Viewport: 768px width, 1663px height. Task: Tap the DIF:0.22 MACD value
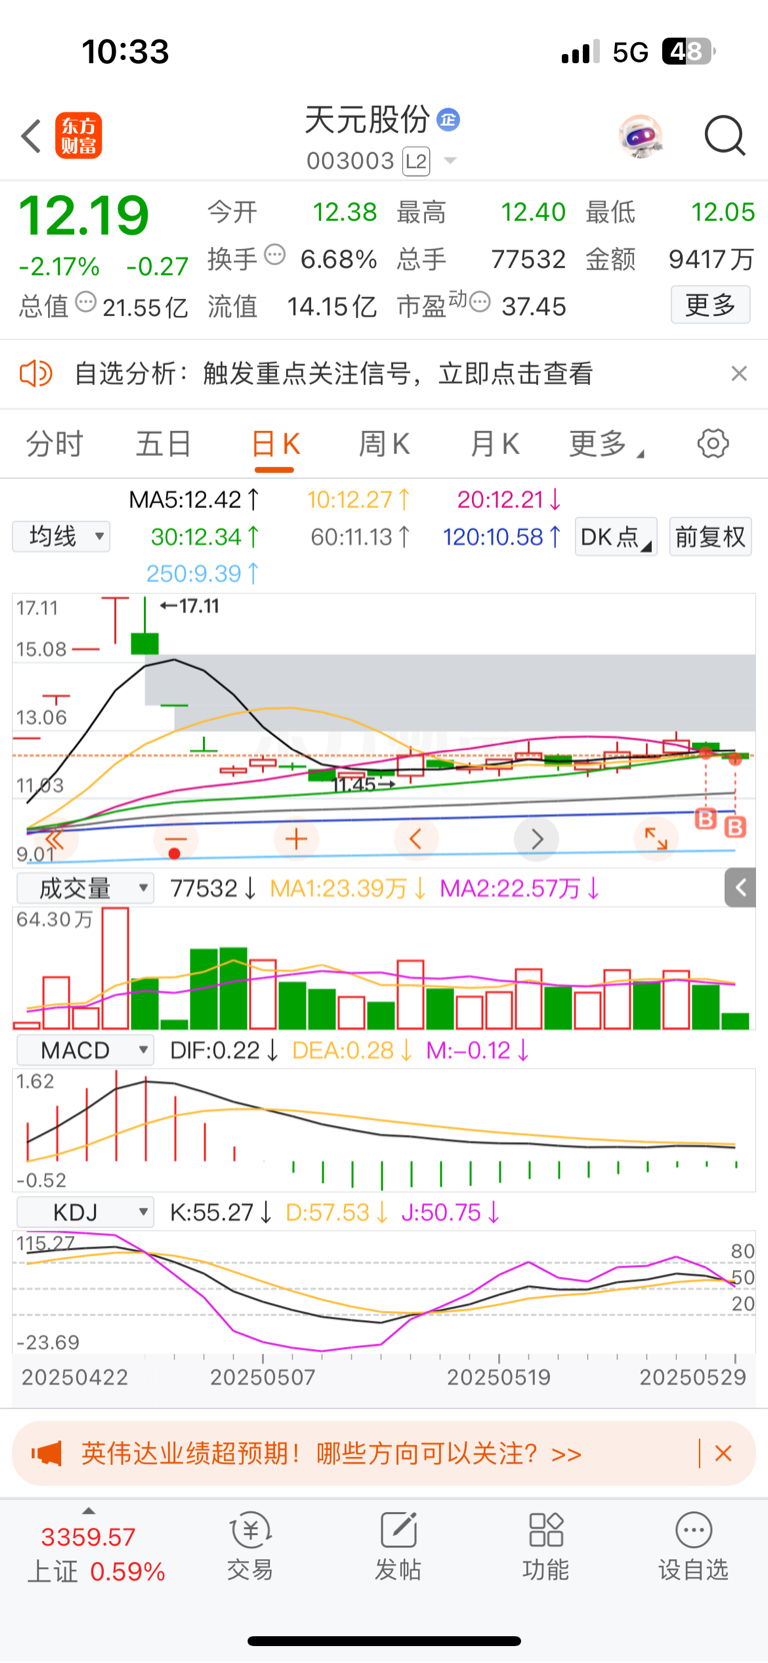click(x=224, y=1050)
